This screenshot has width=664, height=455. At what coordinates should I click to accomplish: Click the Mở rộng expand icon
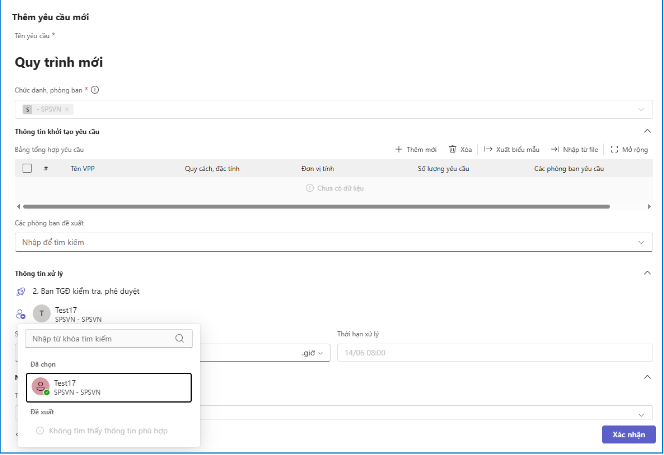pos(614,149)
